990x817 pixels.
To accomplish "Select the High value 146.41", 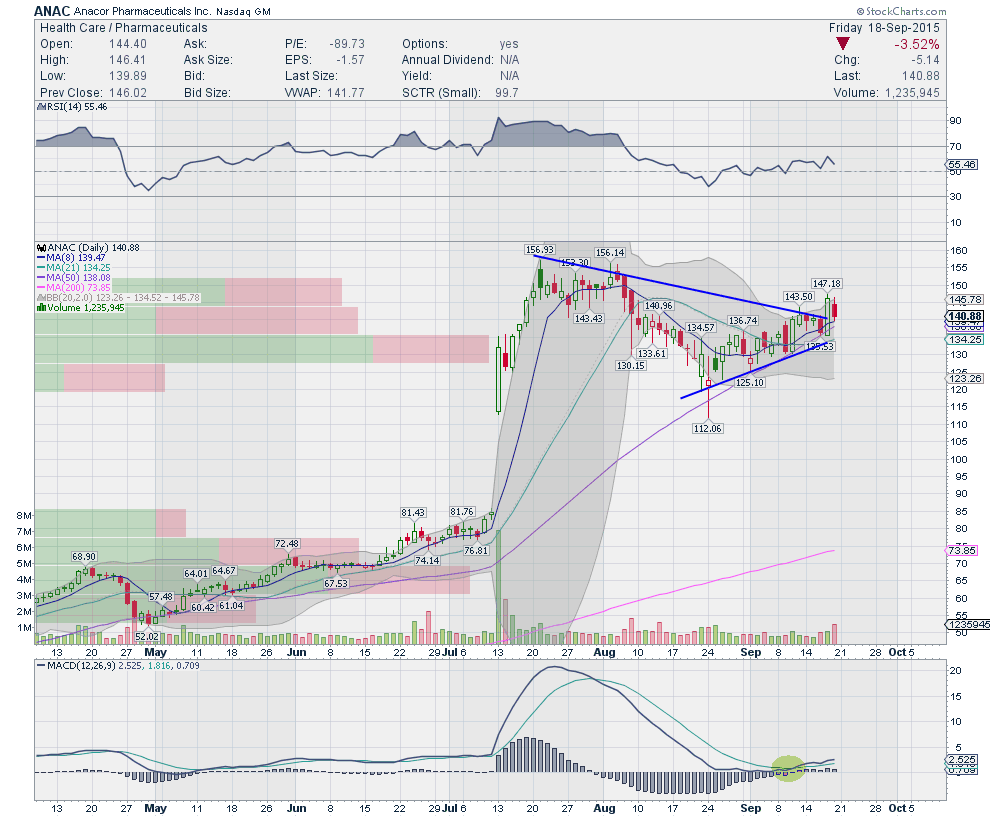I will tap(128, 60).
